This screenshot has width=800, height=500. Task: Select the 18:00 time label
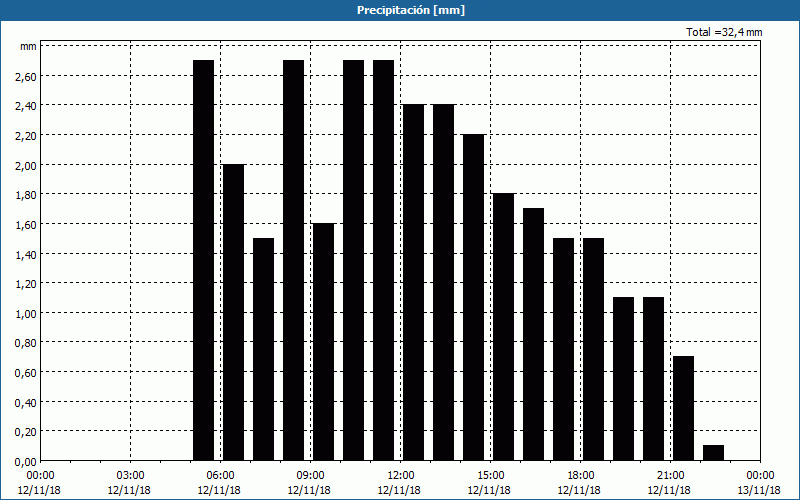580,476
